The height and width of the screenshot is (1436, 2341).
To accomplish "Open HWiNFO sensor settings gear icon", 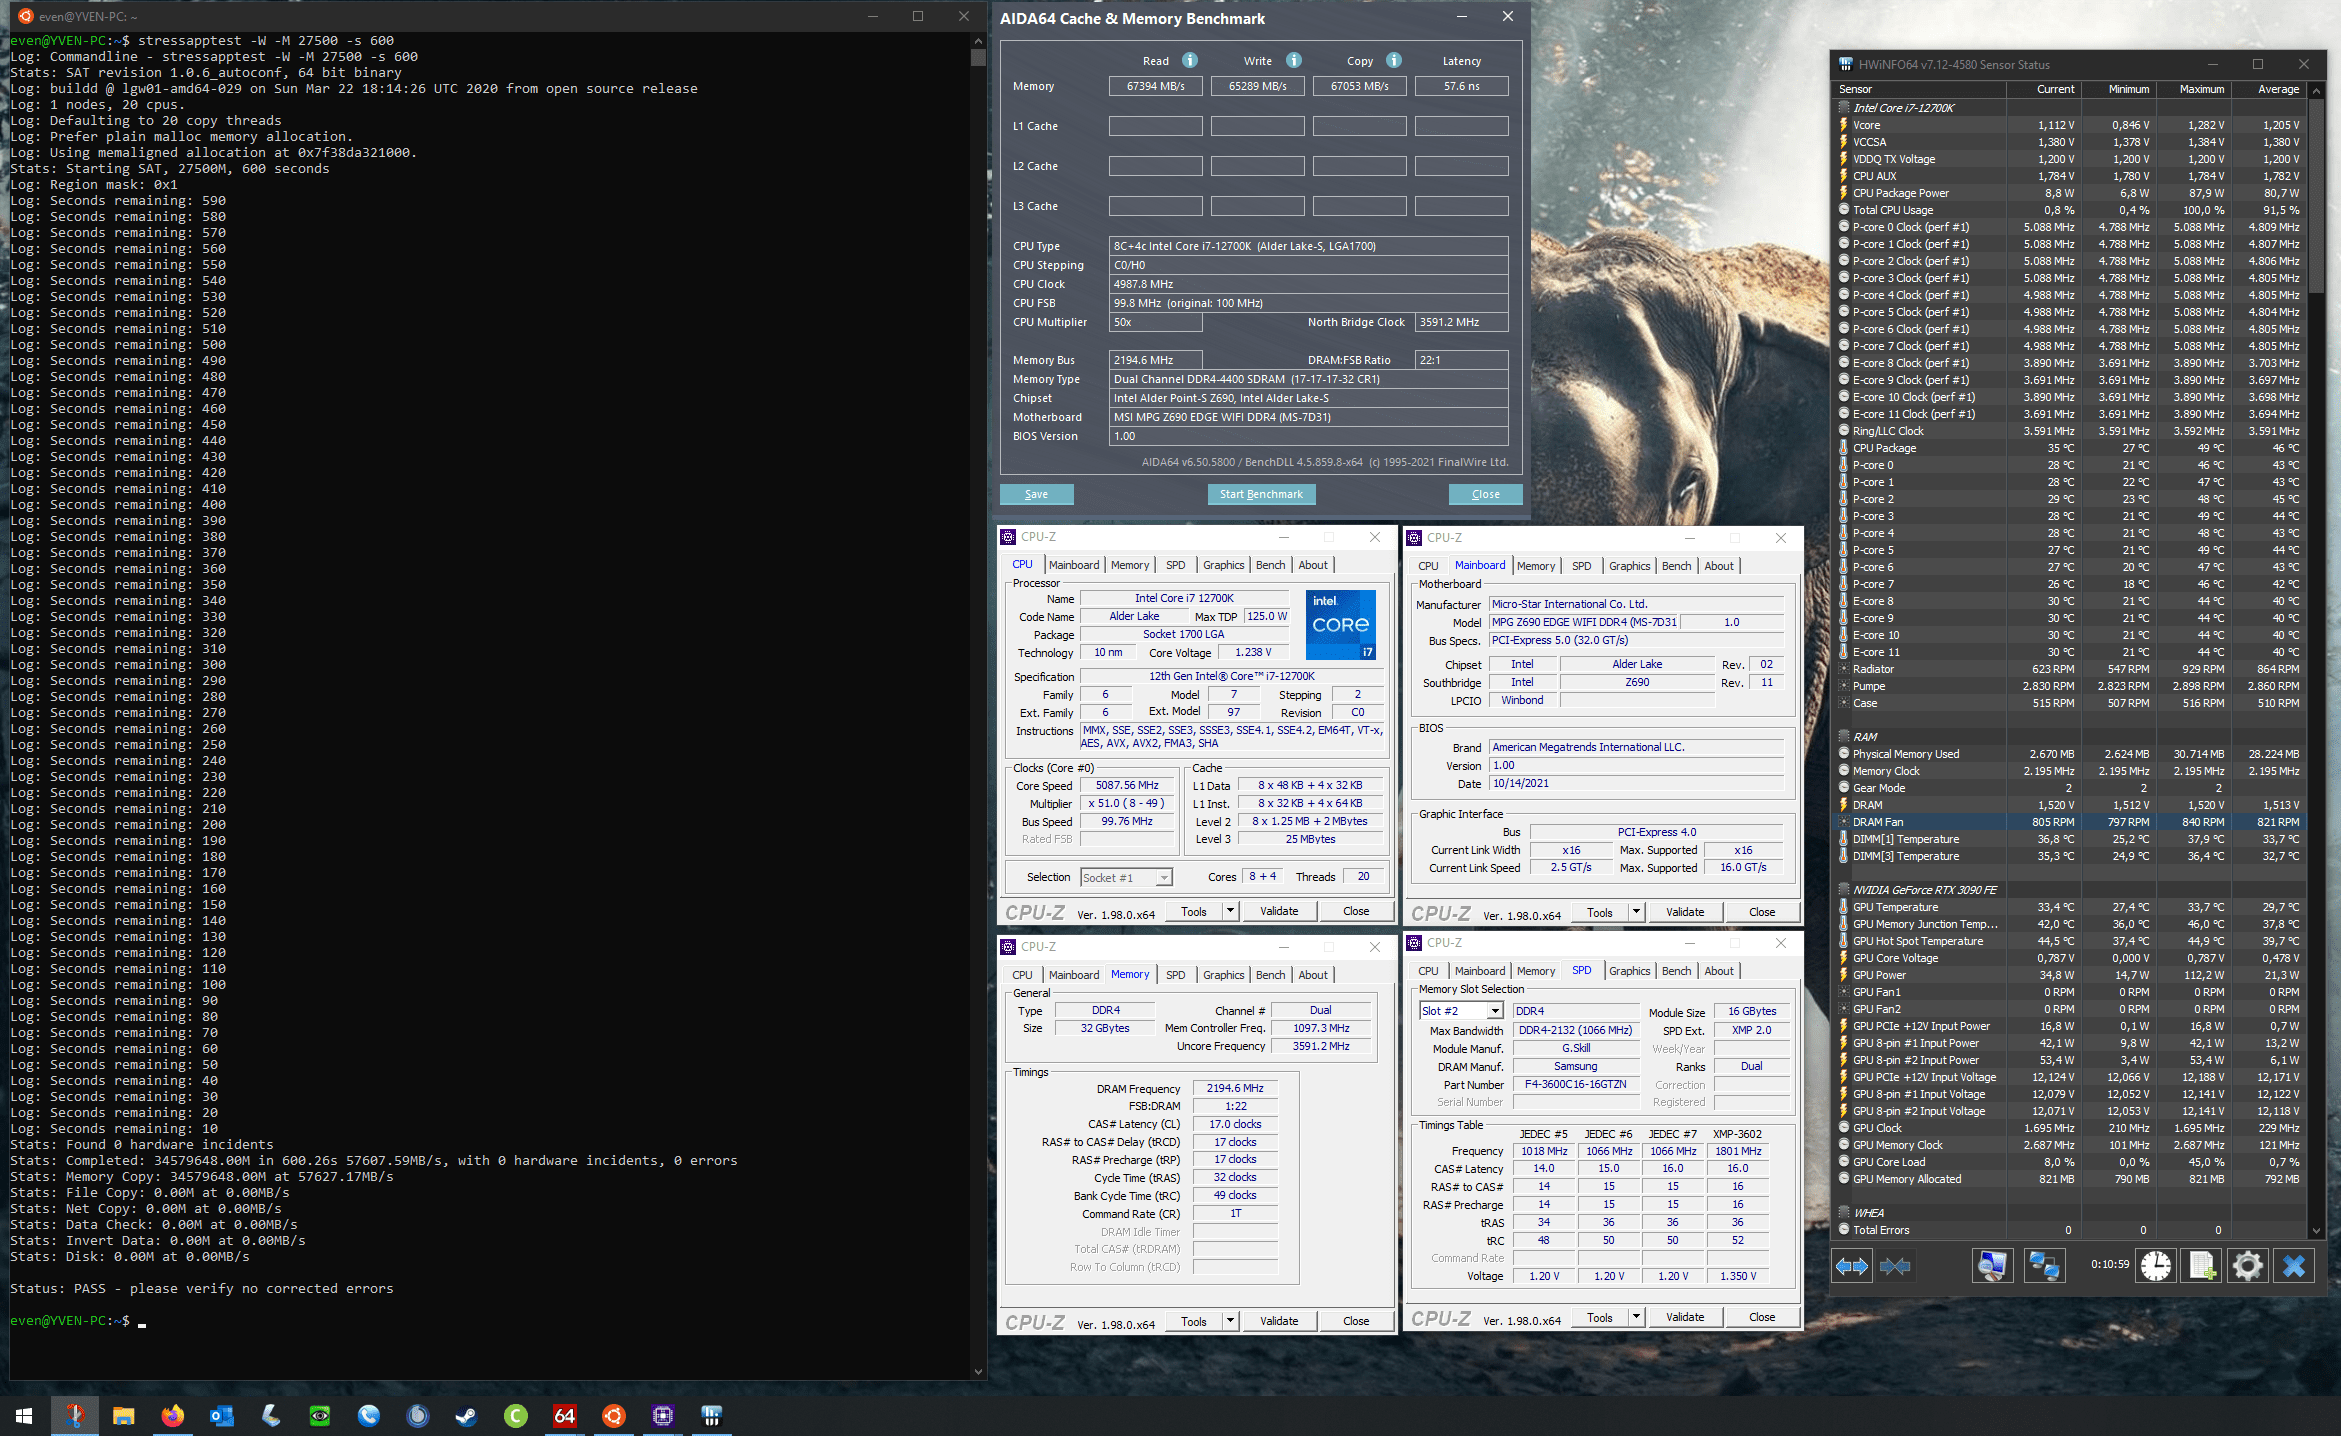I will [x=2248, y=1266].
